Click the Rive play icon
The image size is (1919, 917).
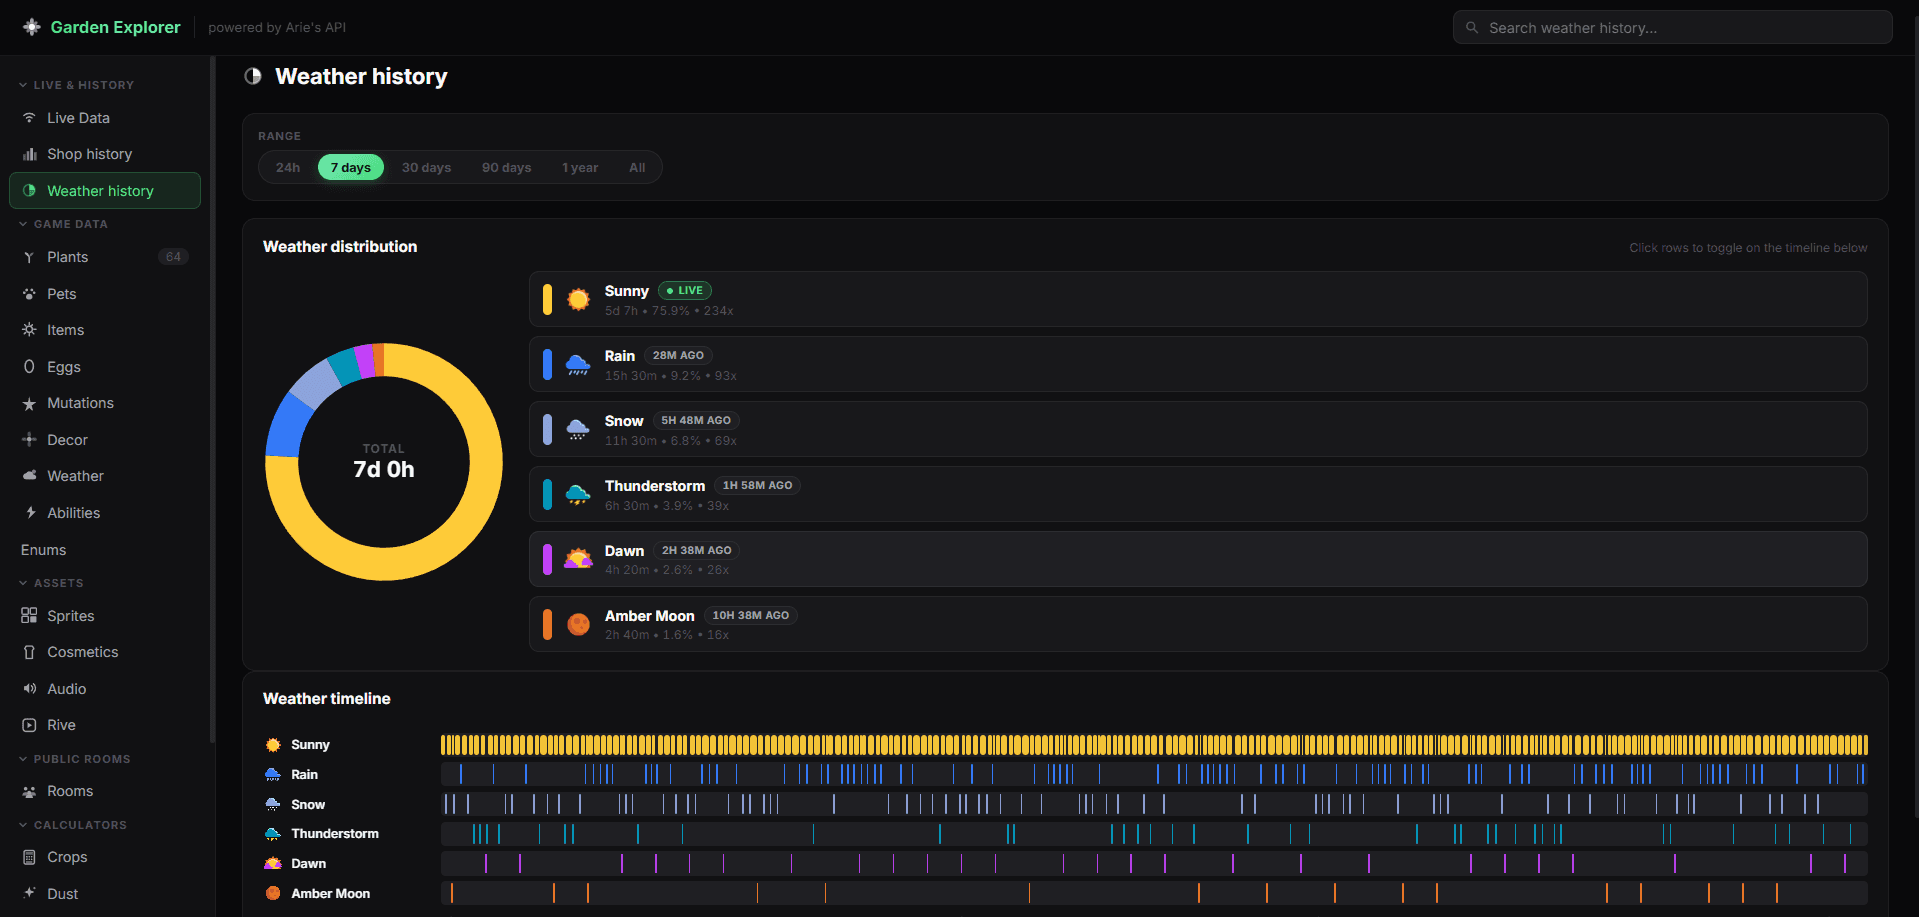tap(29, 725)
